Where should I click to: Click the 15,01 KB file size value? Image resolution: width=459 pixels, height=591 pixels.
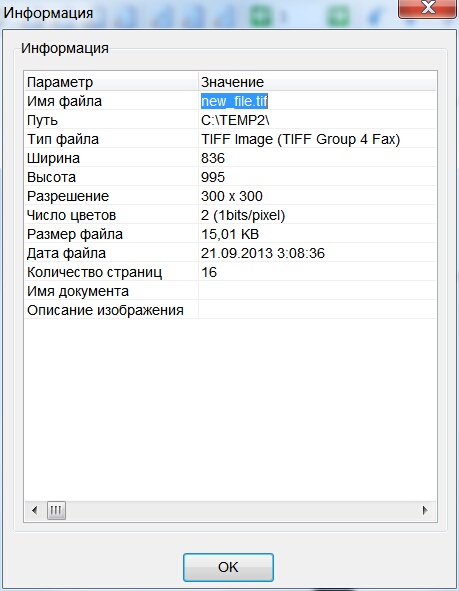point(230,234)
